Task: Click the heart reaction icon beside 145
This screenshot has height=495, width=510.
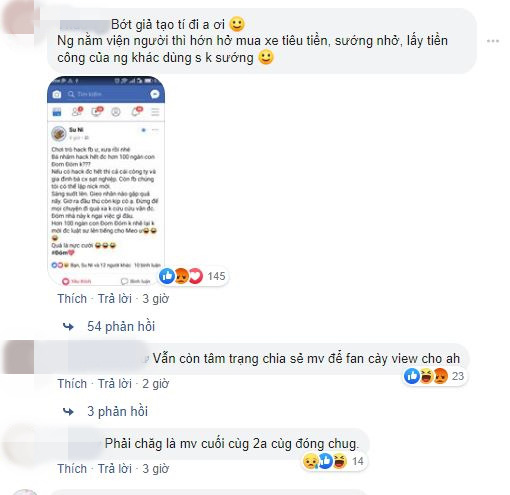Action: (196, 276)
